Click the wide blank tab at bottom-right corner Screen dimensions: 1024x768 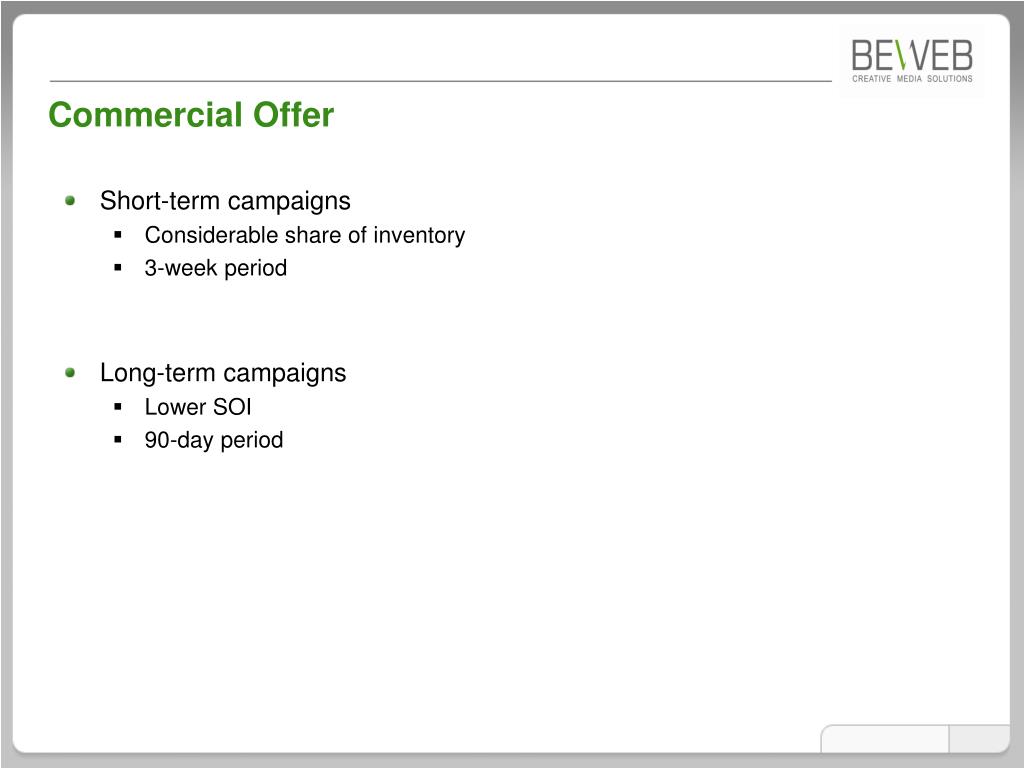885,739
